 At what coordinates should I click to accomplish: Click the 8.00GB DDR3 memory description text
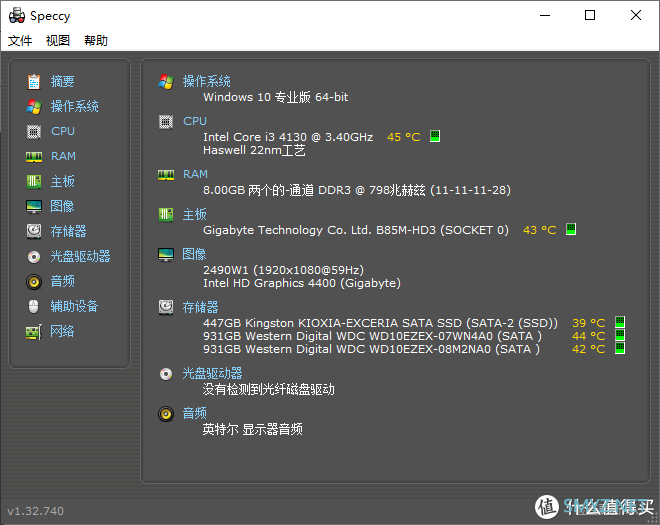(x=357, y=190)
